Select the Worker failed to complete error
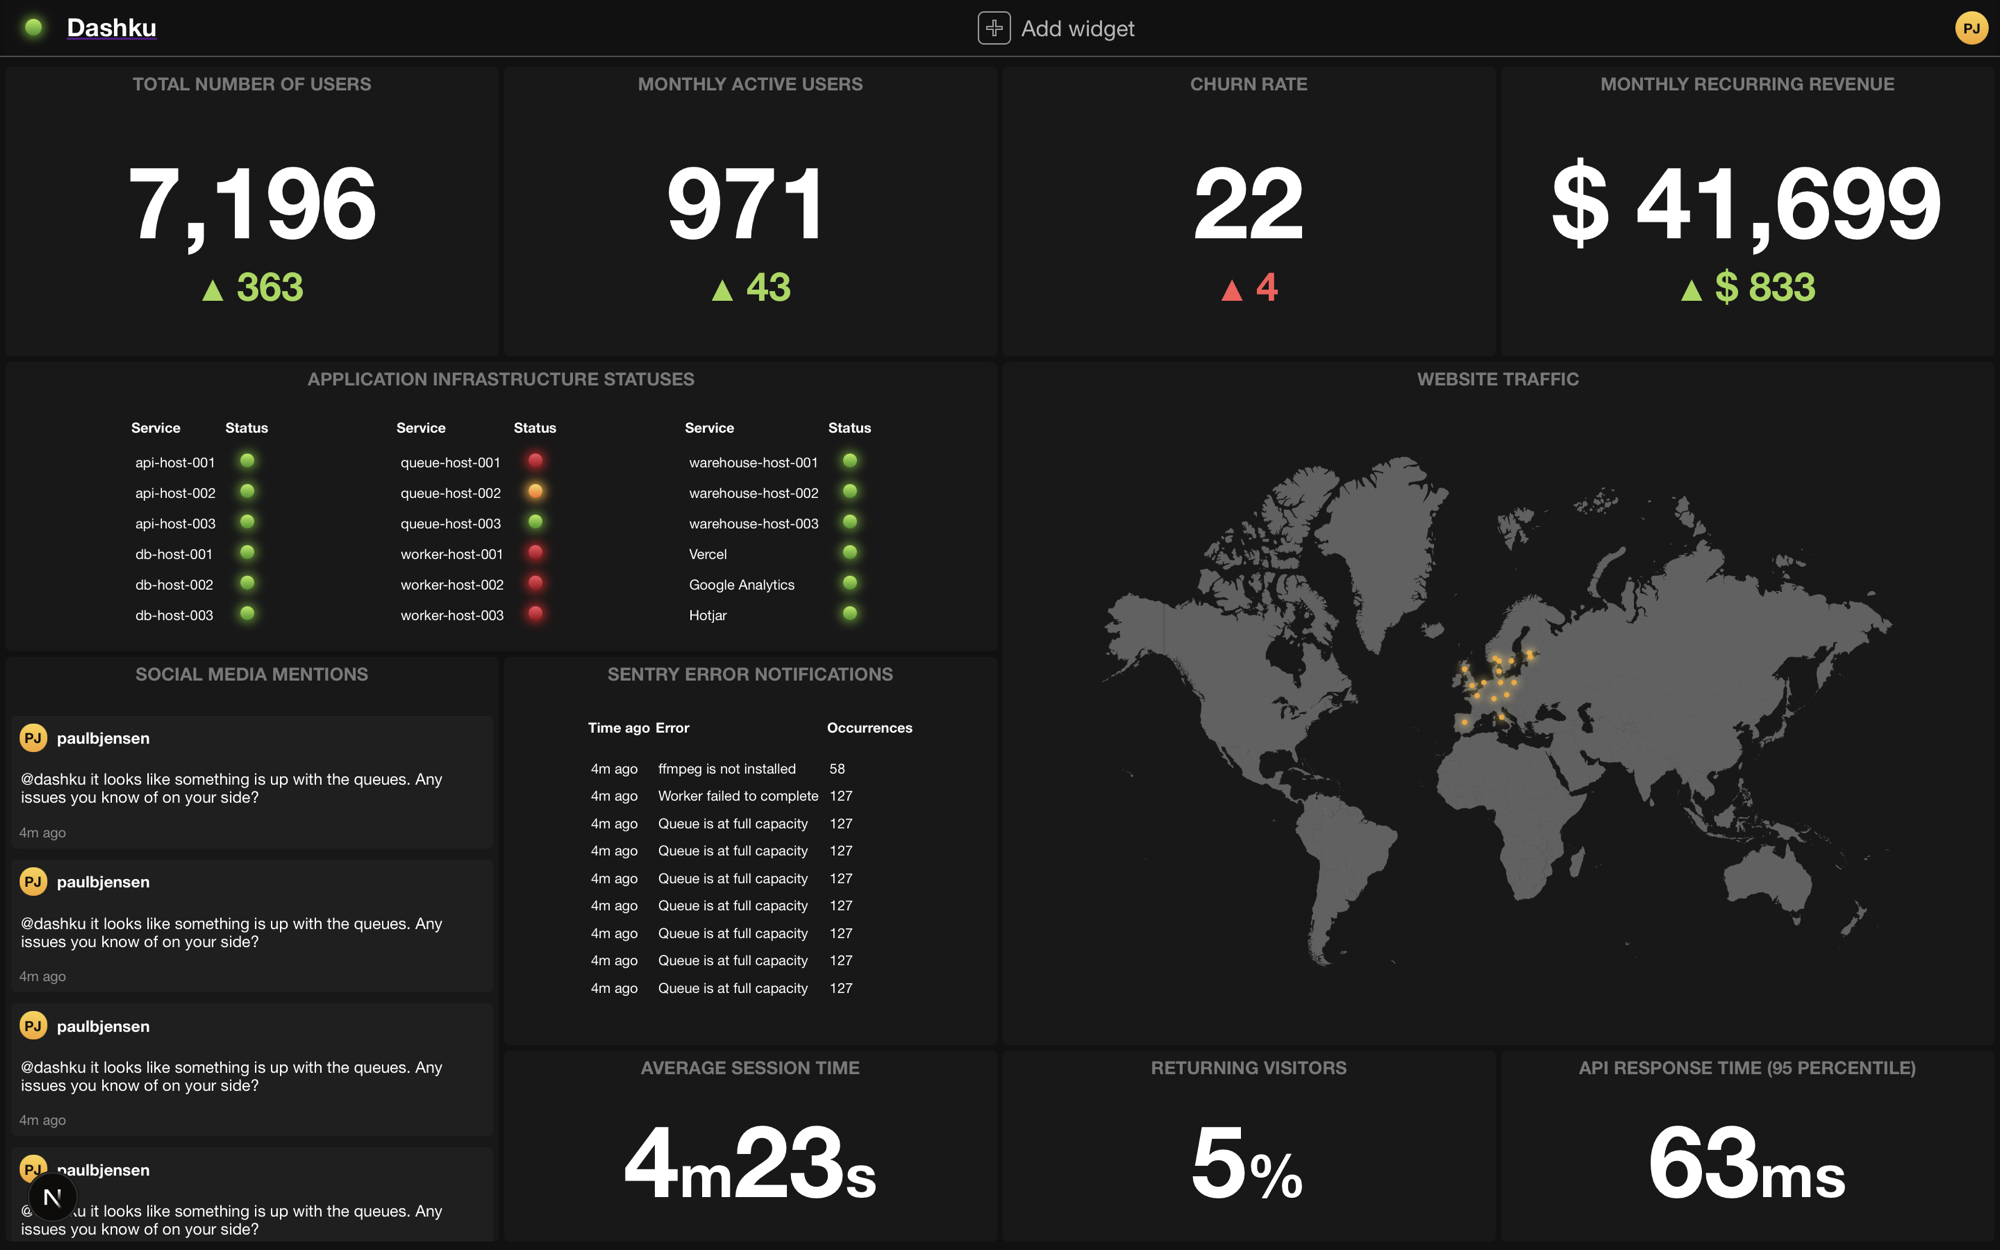 click(737, 796)
